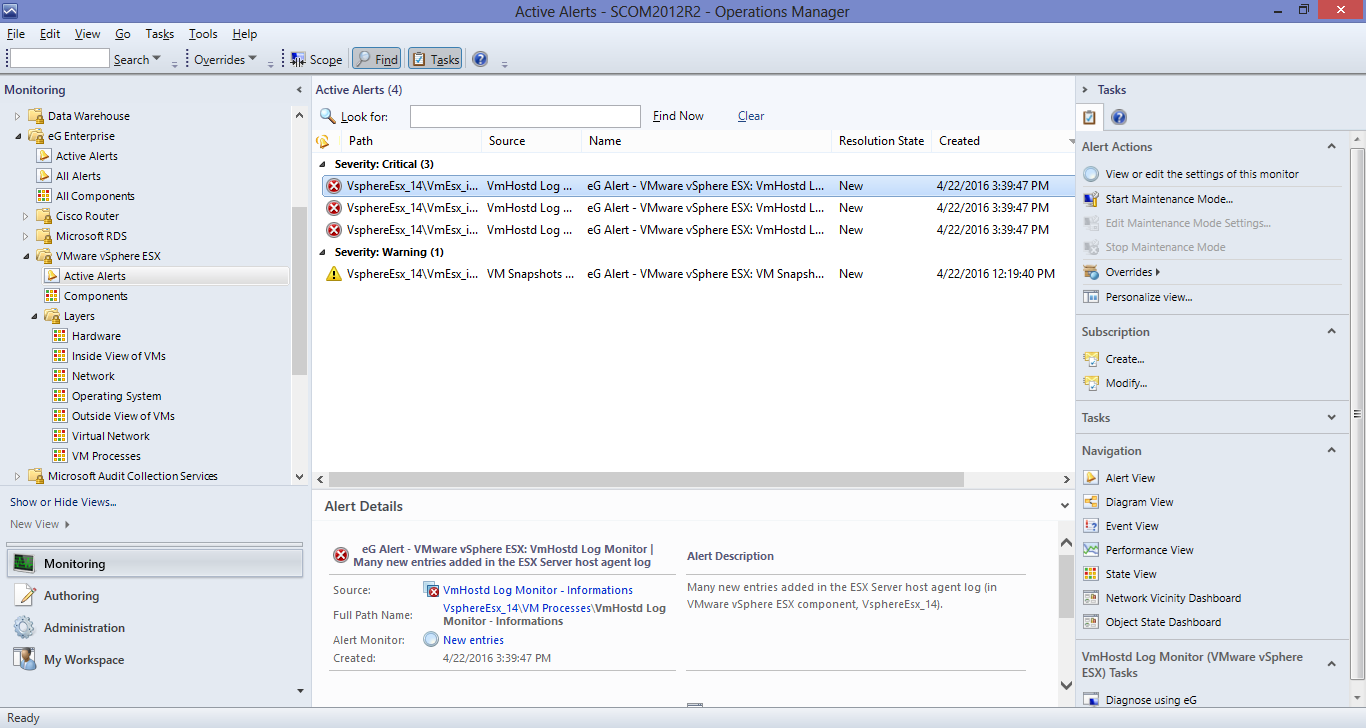Open the Go menu
This screenshot has height=728, width=1366.
pos(123,34)
